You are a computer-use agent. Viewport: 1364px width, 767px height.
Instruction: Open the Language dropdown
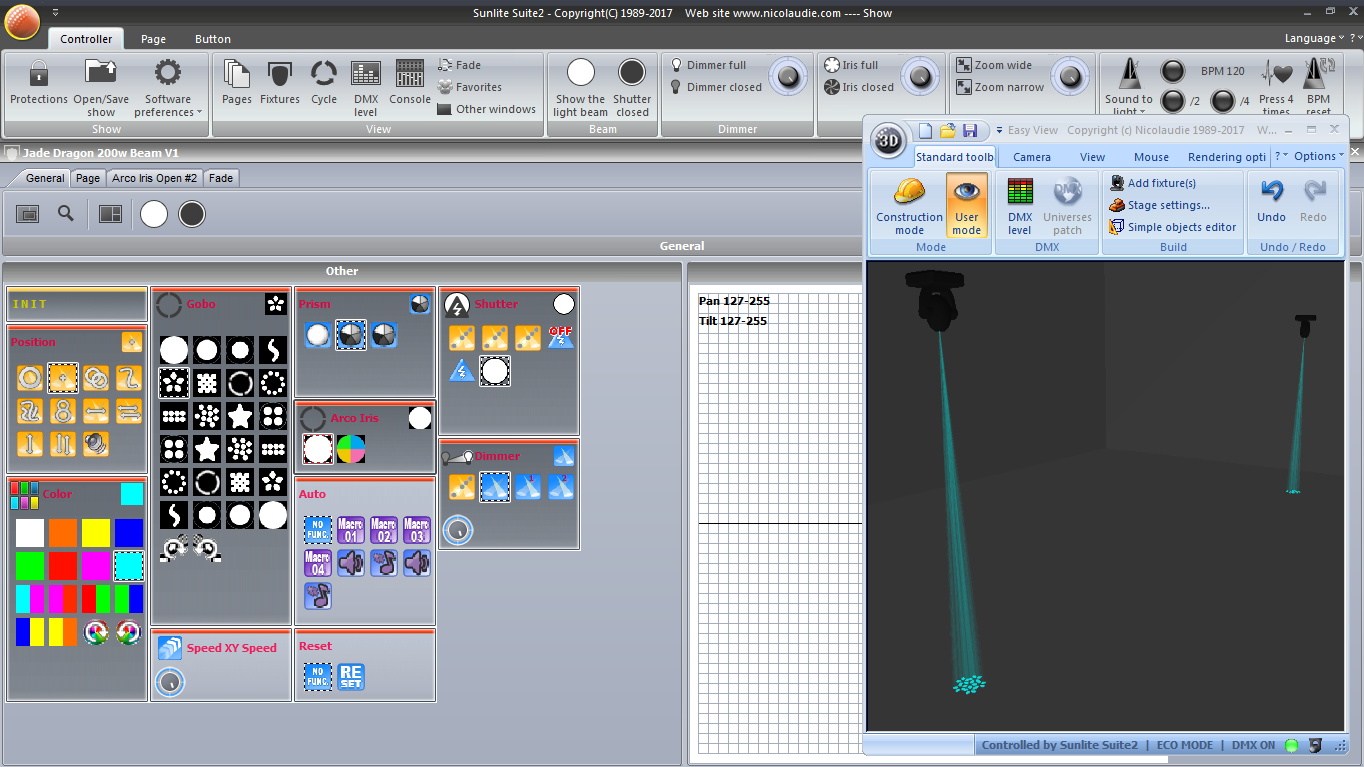tap(1314, 38)
